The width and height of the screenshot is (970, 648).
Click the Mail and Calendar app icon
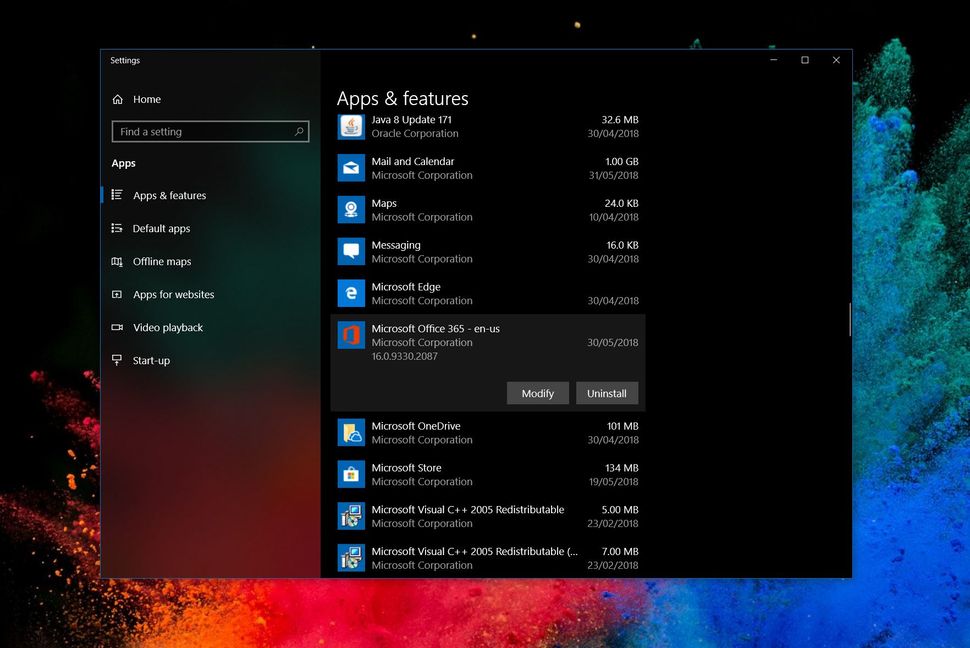pos(350,168)
